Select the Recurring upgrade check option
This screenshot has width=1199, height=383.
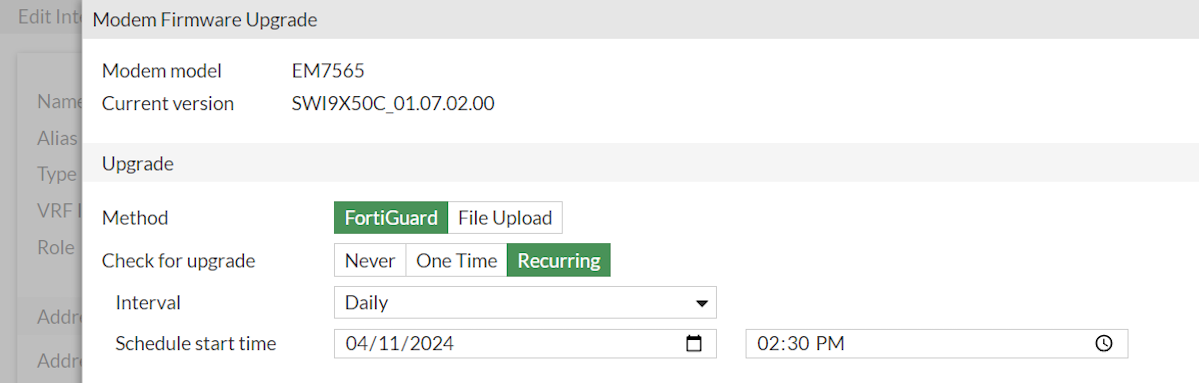point(559,261)
